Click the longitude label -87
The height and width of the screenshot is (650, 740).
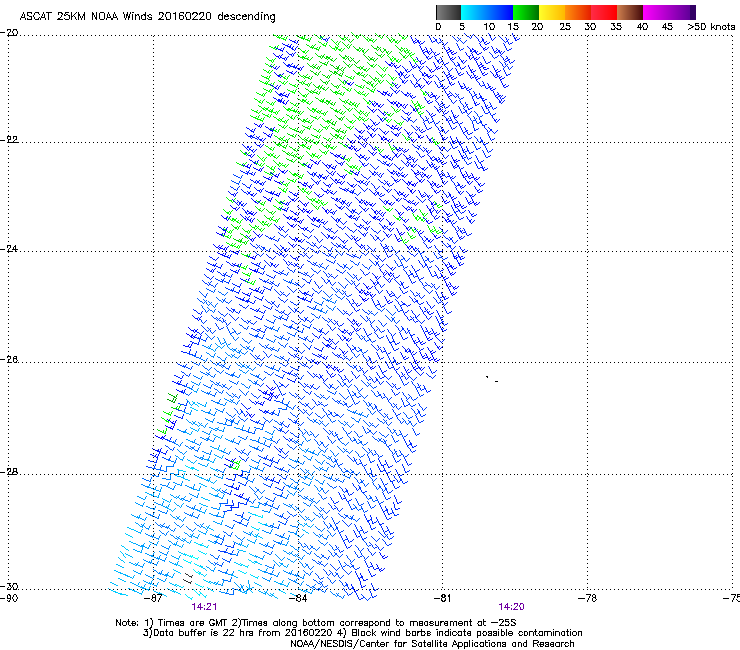(x=153, y=598)
